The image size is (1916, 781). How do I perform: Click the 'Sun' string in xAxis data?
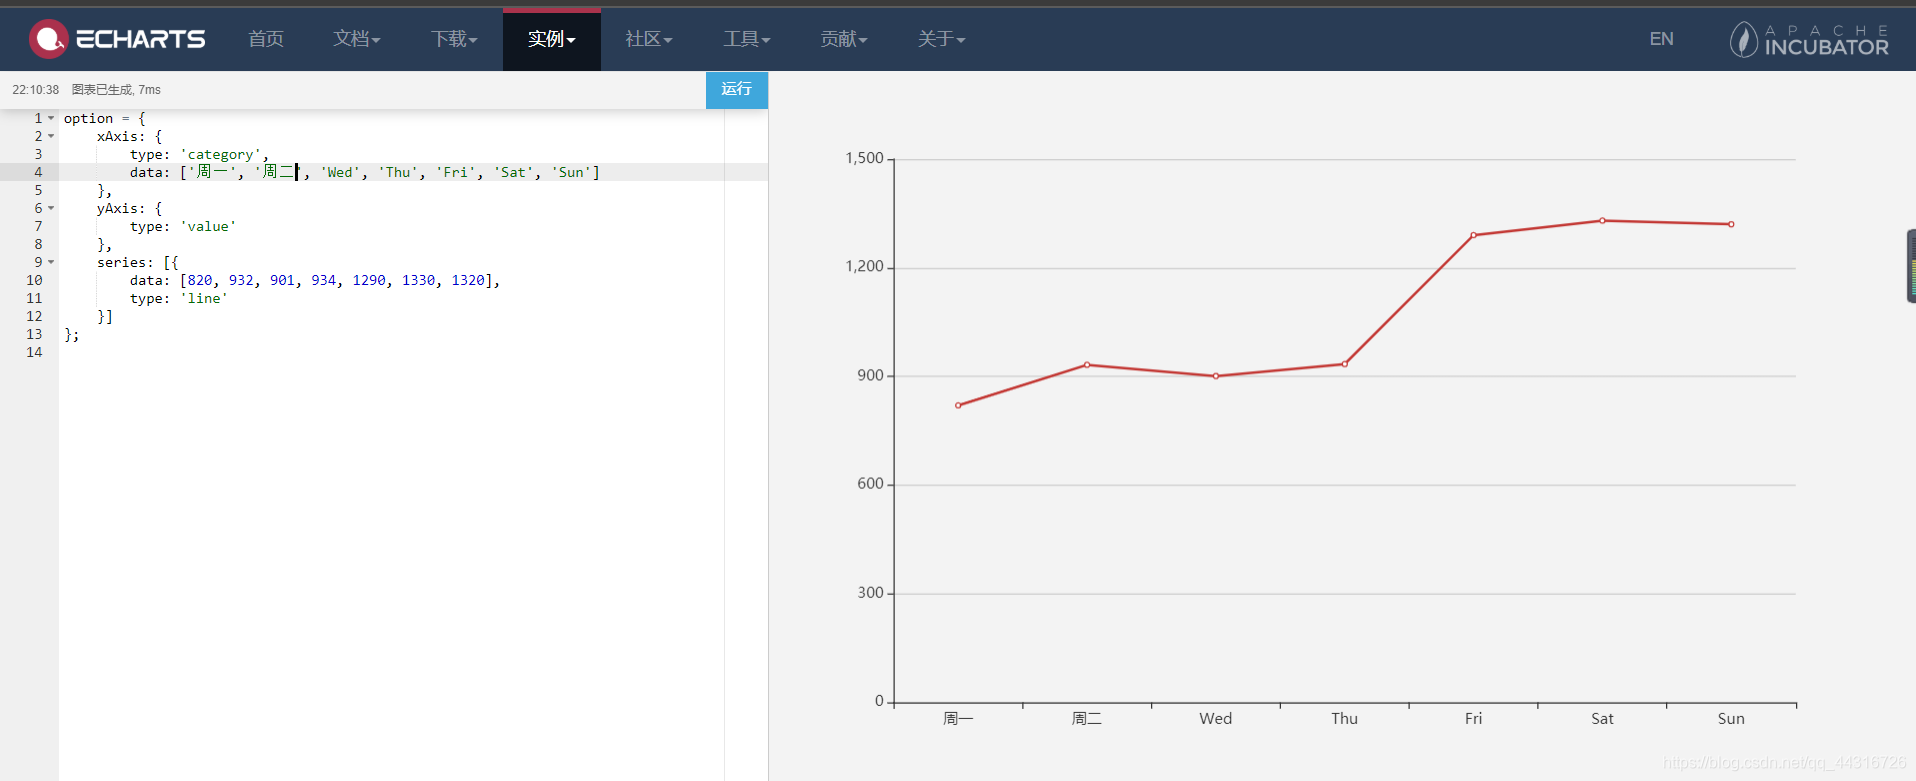click(571, 172)
